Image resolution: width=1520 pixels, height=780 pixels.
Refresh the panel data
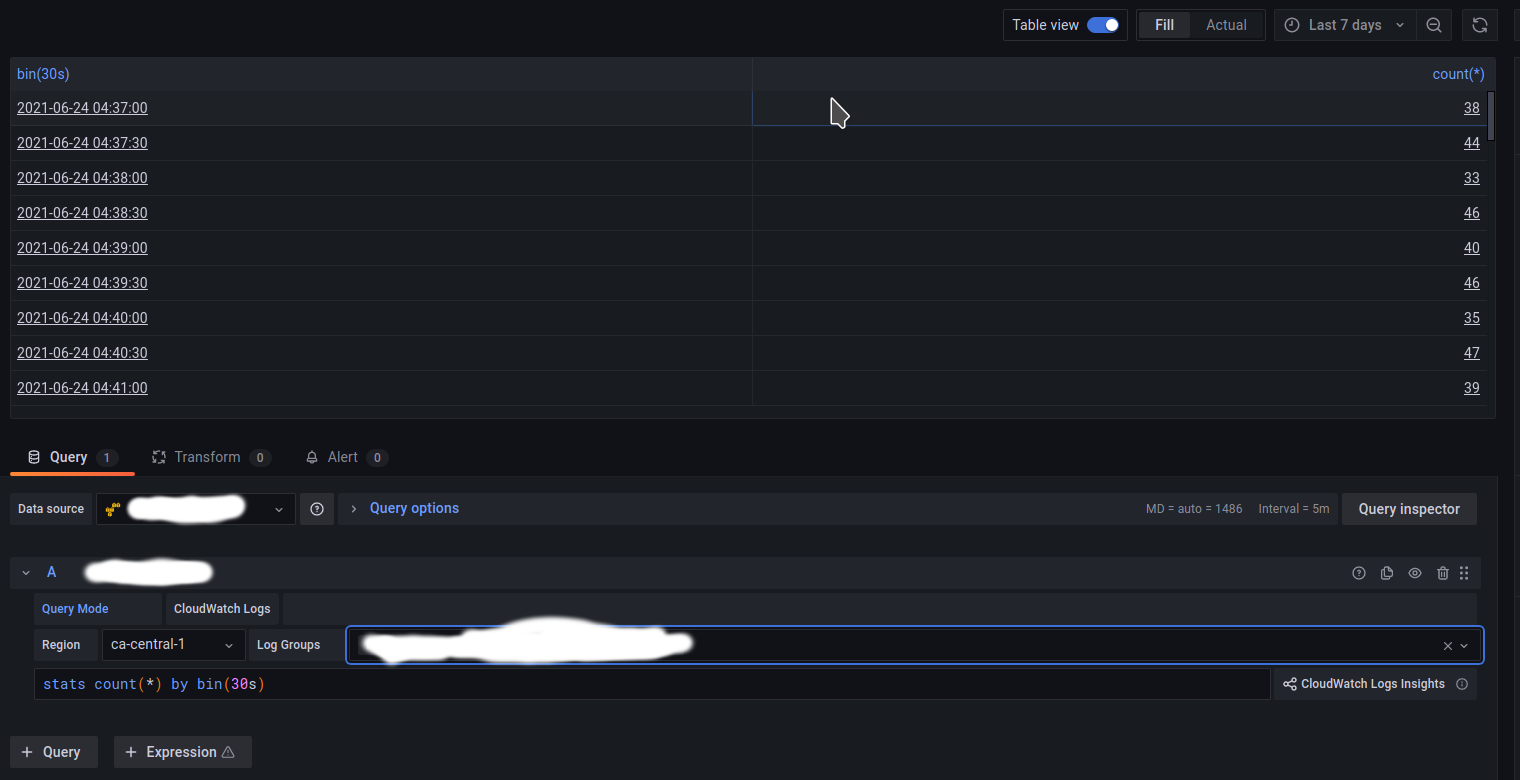click(1480, 25)
